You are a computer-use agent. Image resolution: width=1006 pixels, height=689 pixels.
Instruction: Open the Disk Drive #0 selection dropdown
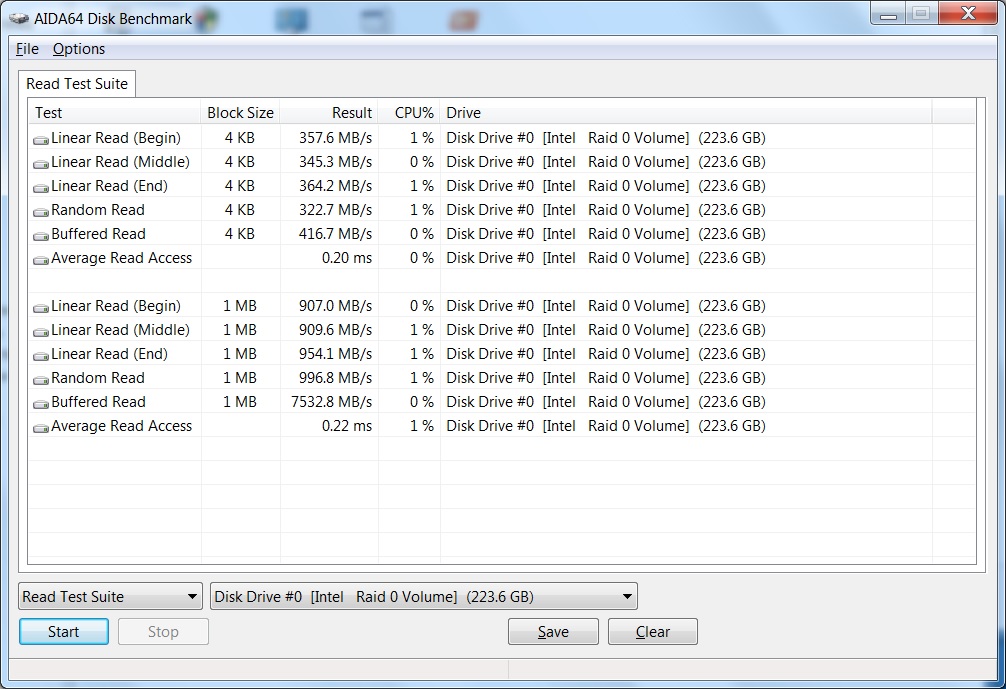click(x=423, y=597)
